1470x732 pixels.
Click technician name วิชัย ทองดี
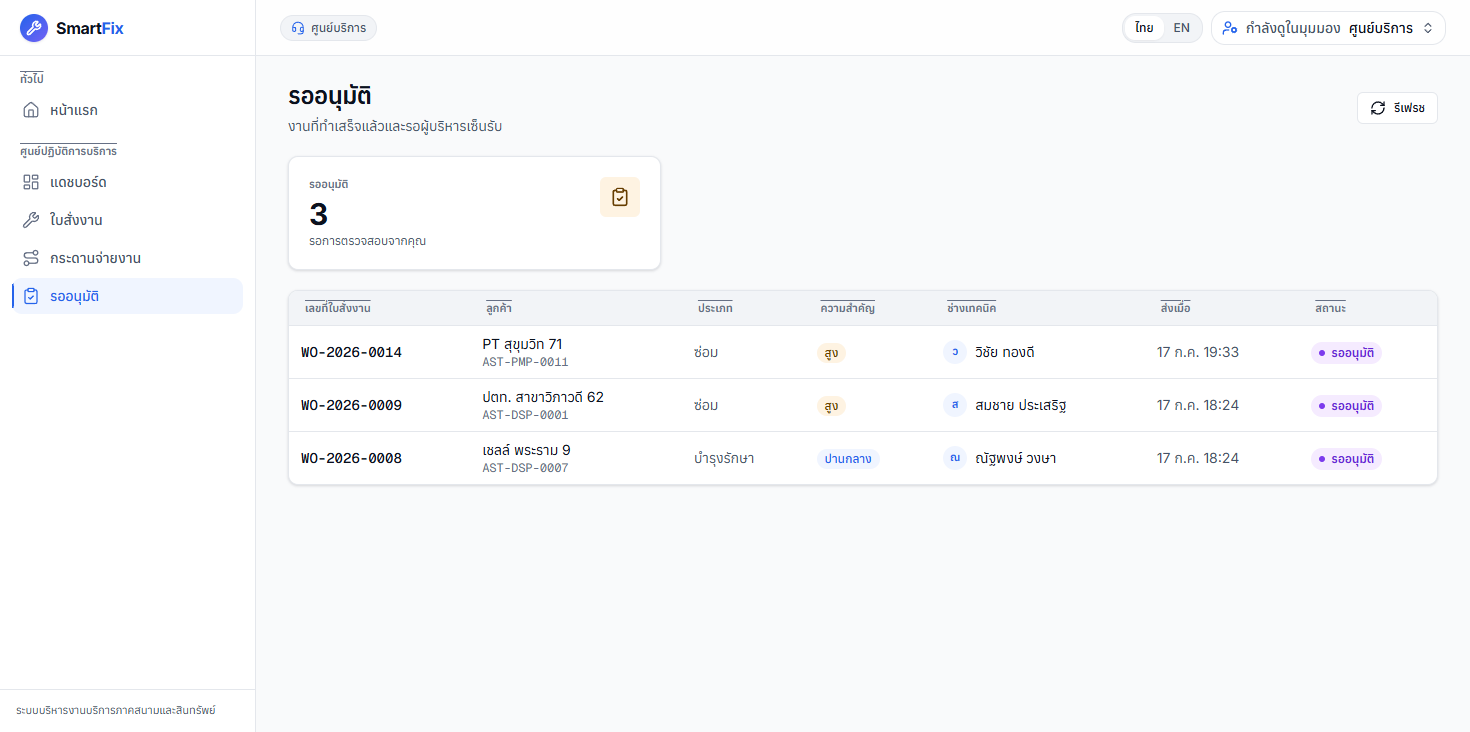(x=1004, y=352)
